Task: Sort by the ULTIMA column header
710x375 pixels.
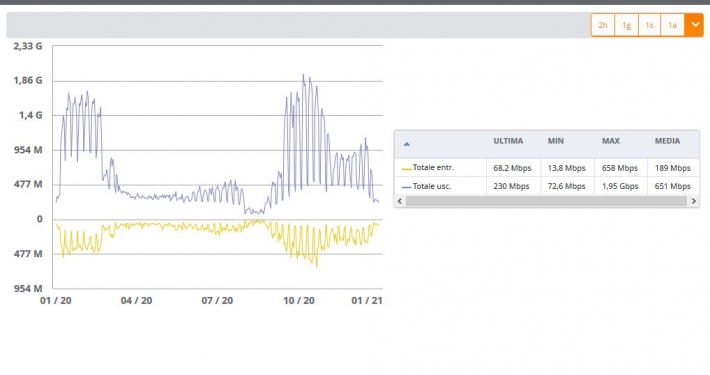Action: (x=508, y=141)
